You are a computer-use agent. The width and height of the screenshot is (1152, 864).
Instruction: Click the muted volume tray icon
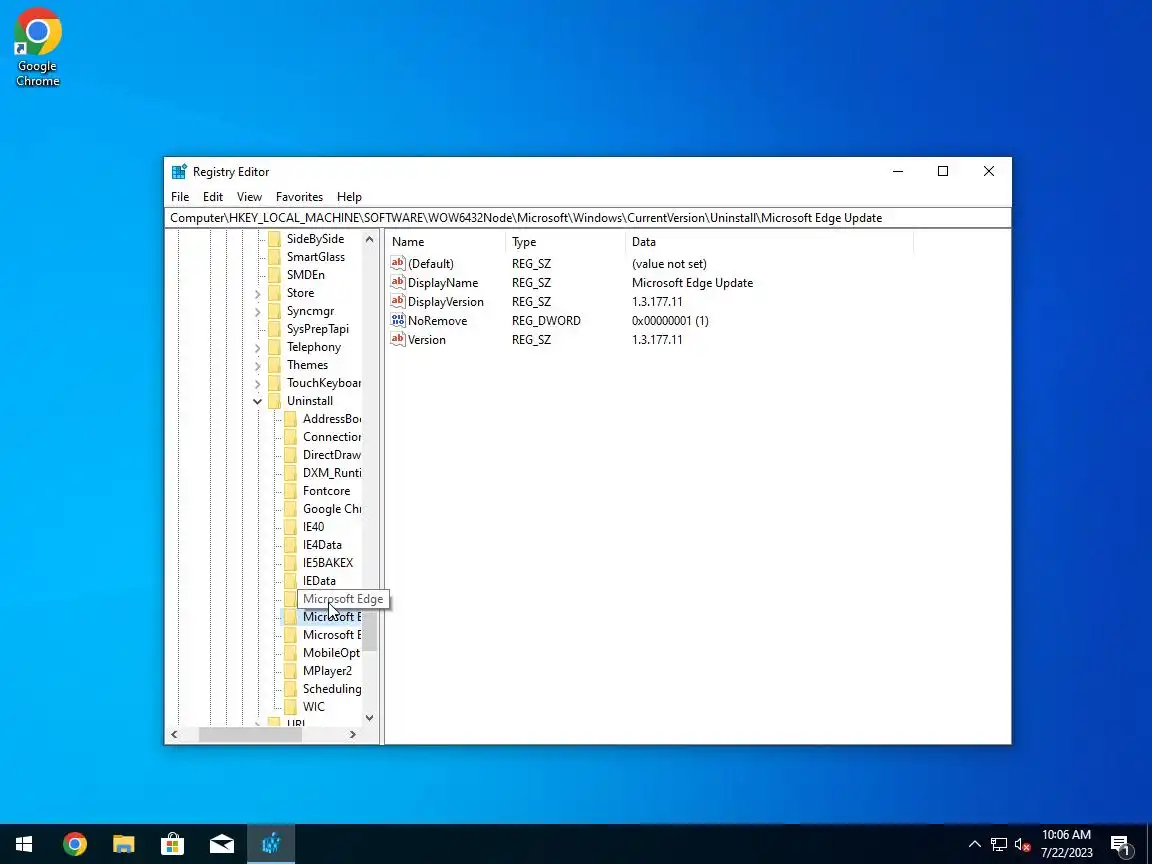[1022, 844]
